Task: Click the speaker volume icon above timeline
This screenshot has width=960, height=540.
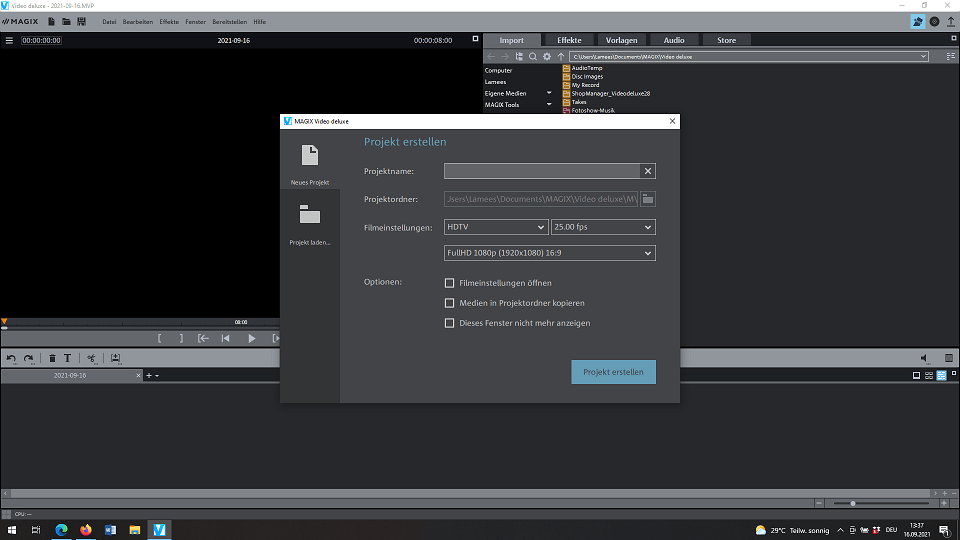Action: (924, 358)
